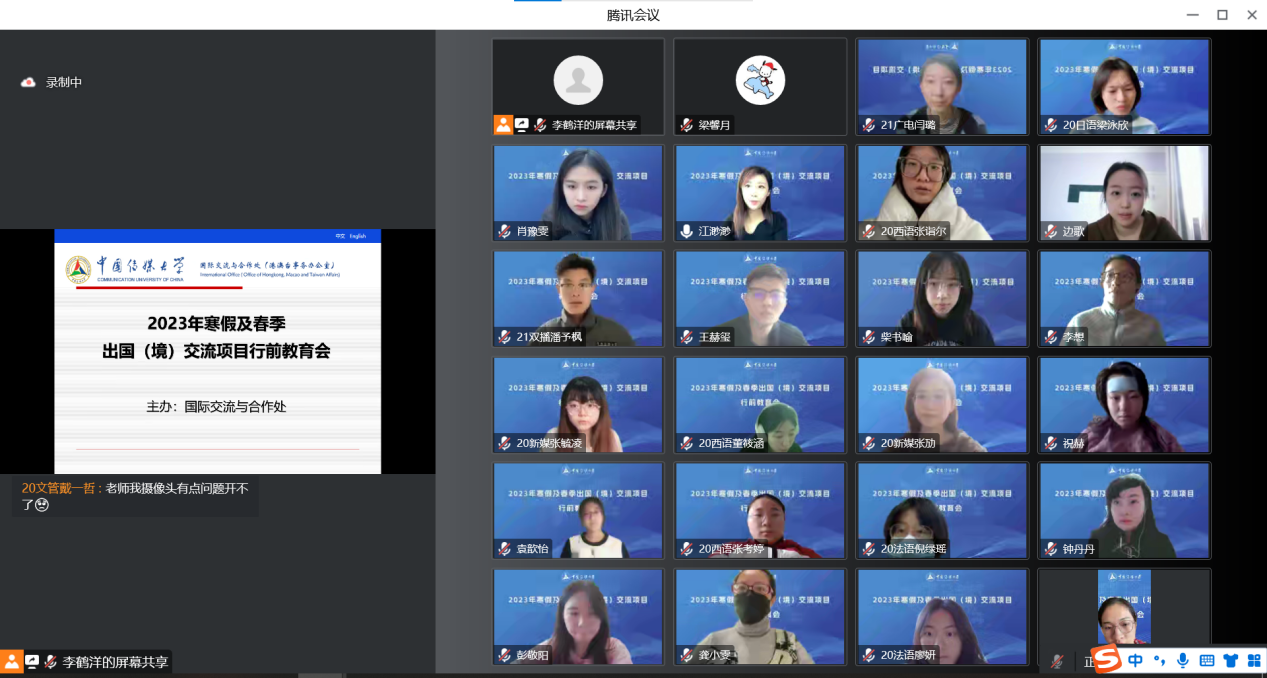Select the video tile of 王赫玺

tap(760, 298)
